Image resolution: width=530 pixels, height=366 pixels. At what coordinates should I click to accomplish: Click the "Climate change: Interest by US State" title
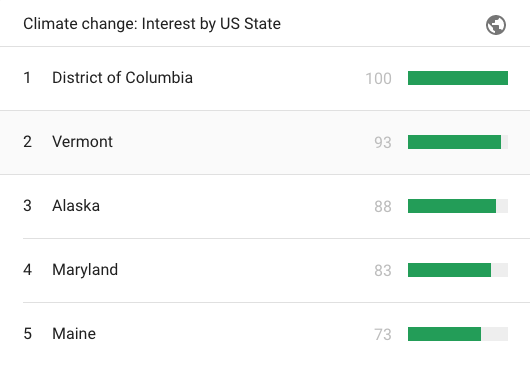(152, 24)
